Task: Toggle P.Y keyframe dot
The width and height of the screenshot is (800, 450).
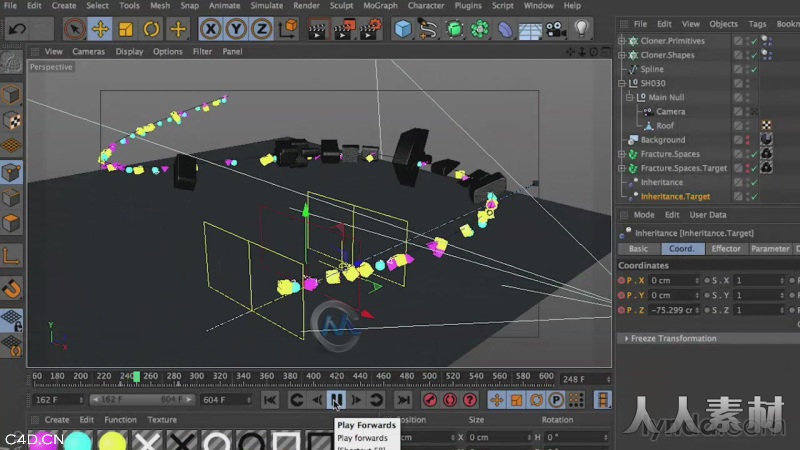Action: pyautogui.click(x=621, y=295)
